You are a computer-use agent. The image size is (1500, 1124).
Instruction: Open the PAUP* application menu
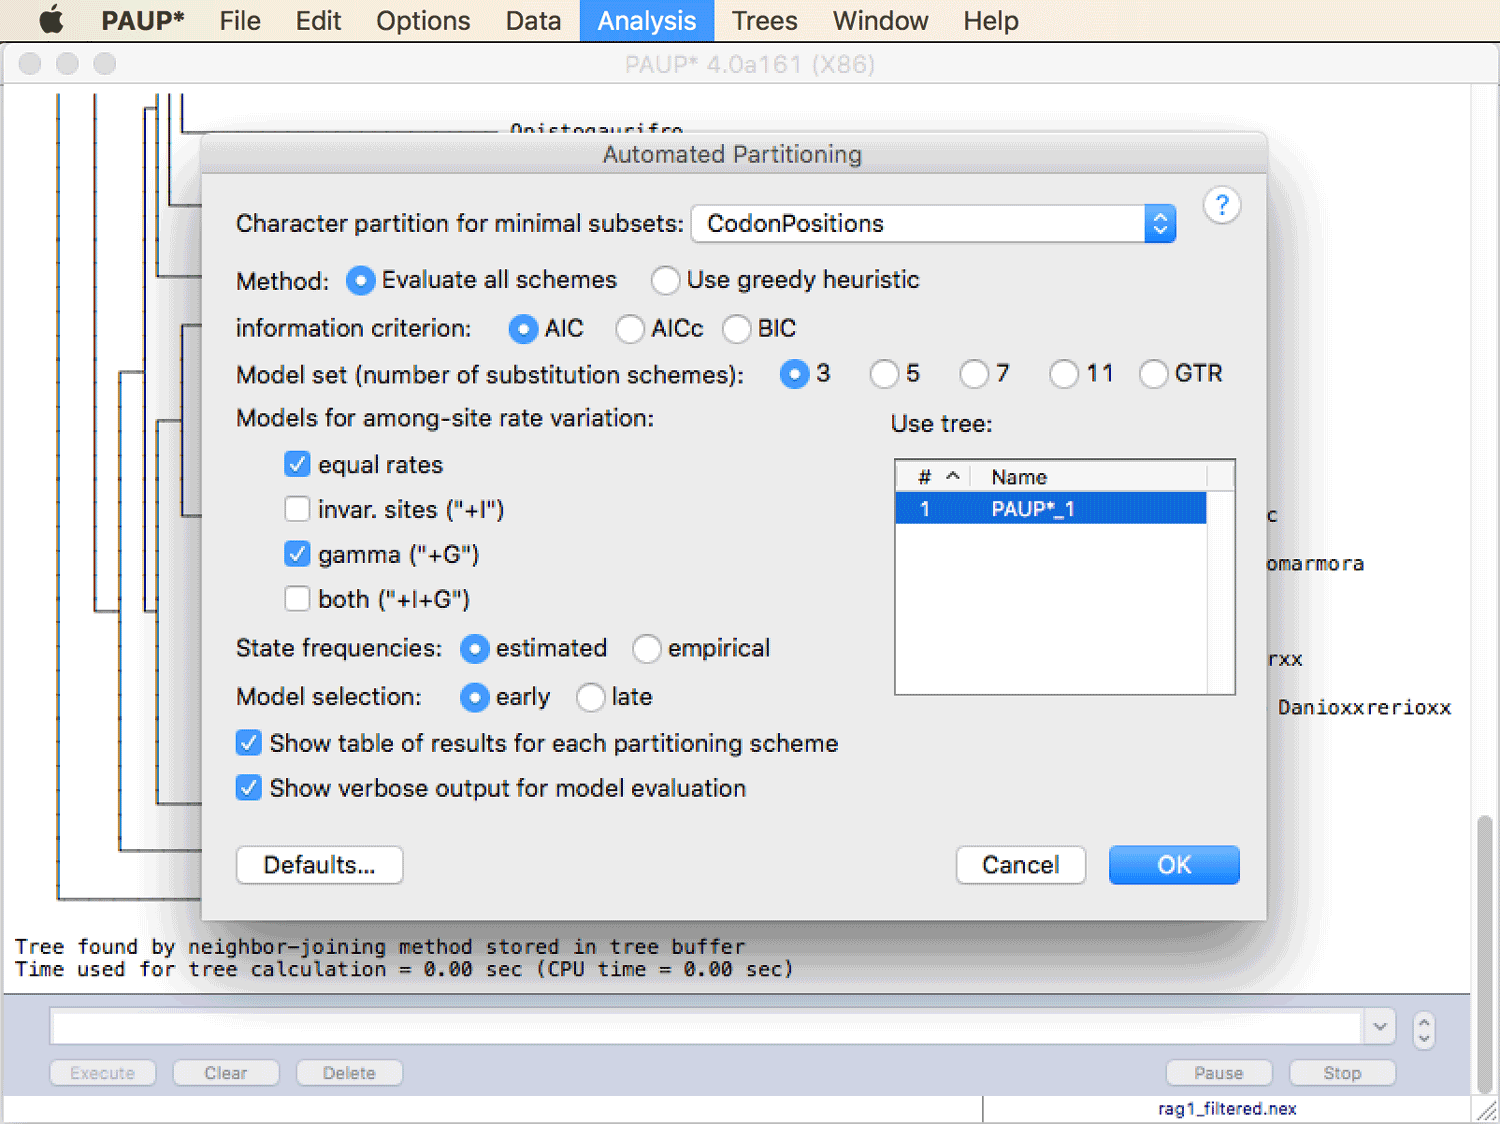coord(143,20)
